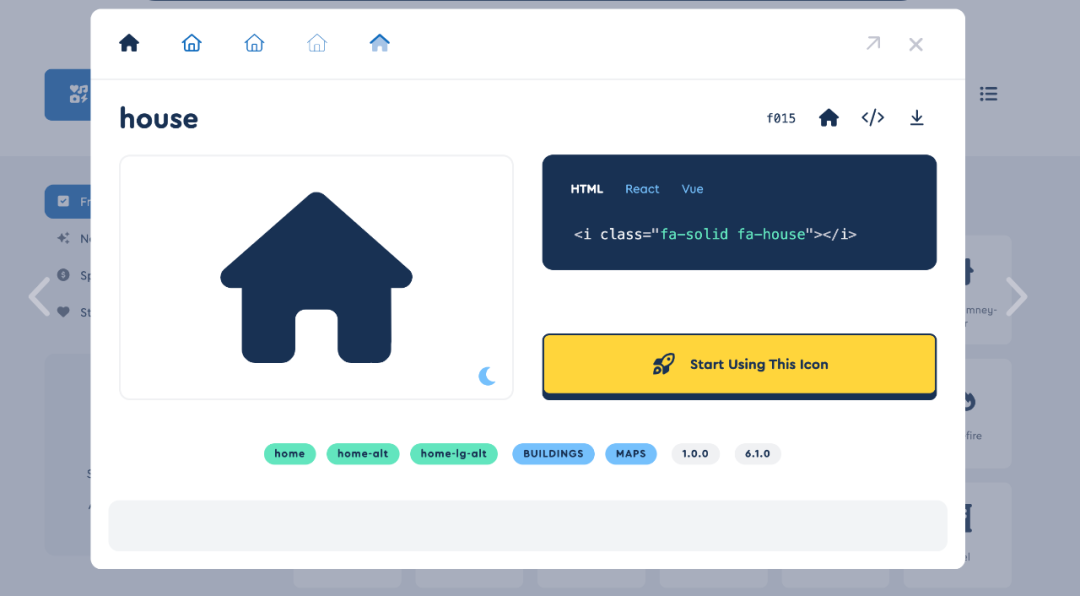
Task: Click the 6.1.0 version tag
Action: click(x=758, y=454)
